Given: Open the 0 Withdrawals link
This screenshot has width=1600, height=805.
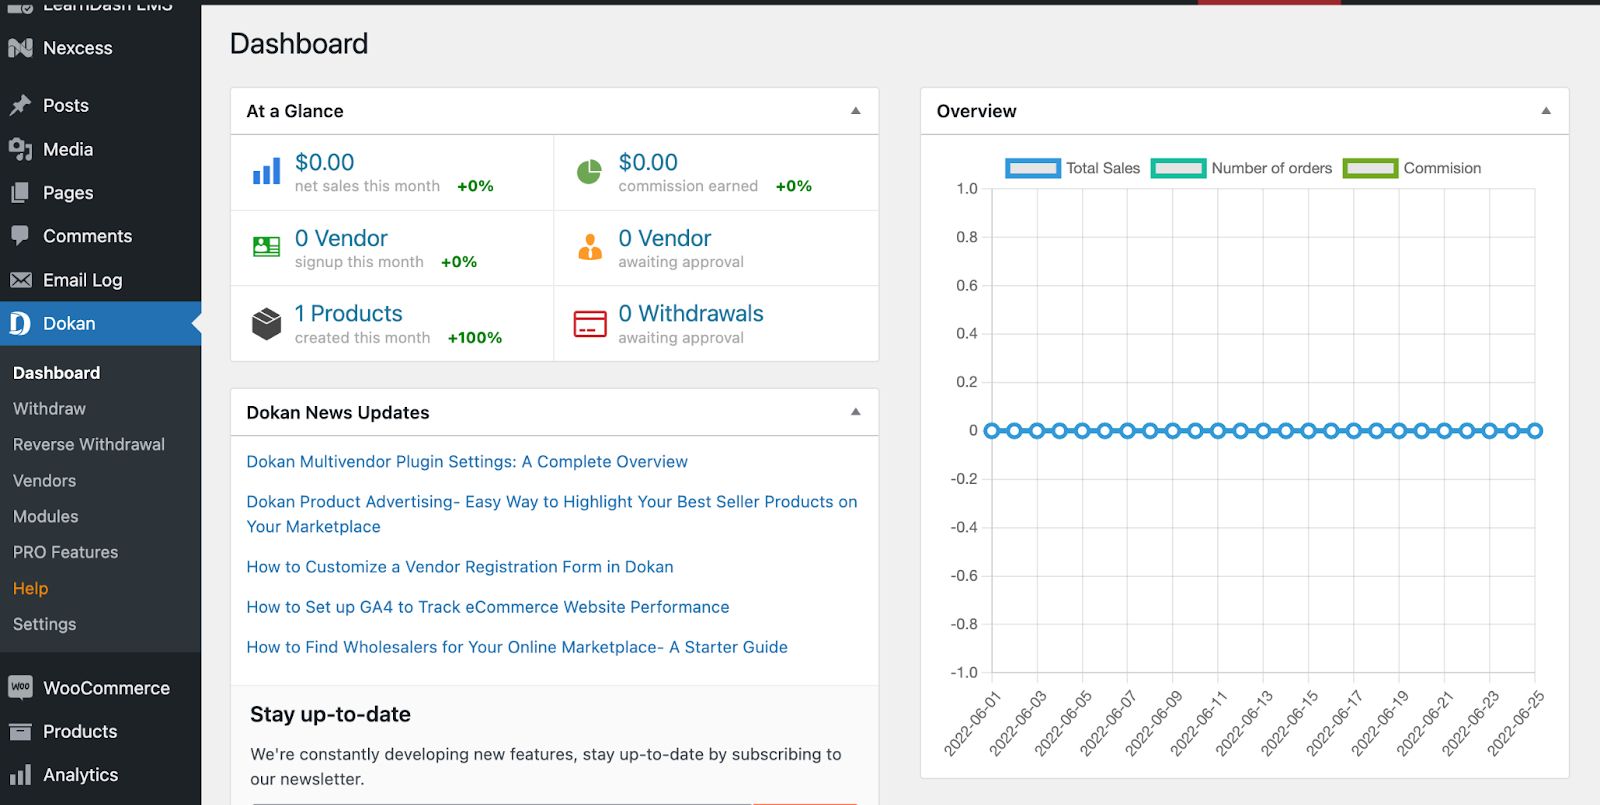Looking at the screenshot, I should coord(691,314).
